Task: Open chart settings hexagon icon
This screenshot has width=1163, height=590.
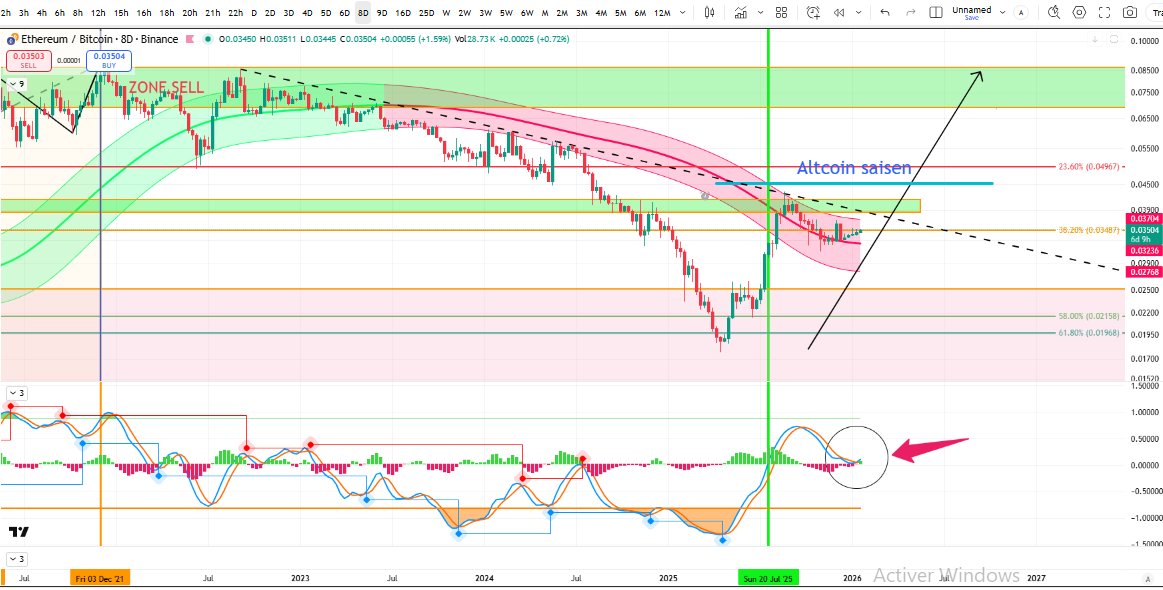Action: pyautogui.click(x=1079, y=13)
